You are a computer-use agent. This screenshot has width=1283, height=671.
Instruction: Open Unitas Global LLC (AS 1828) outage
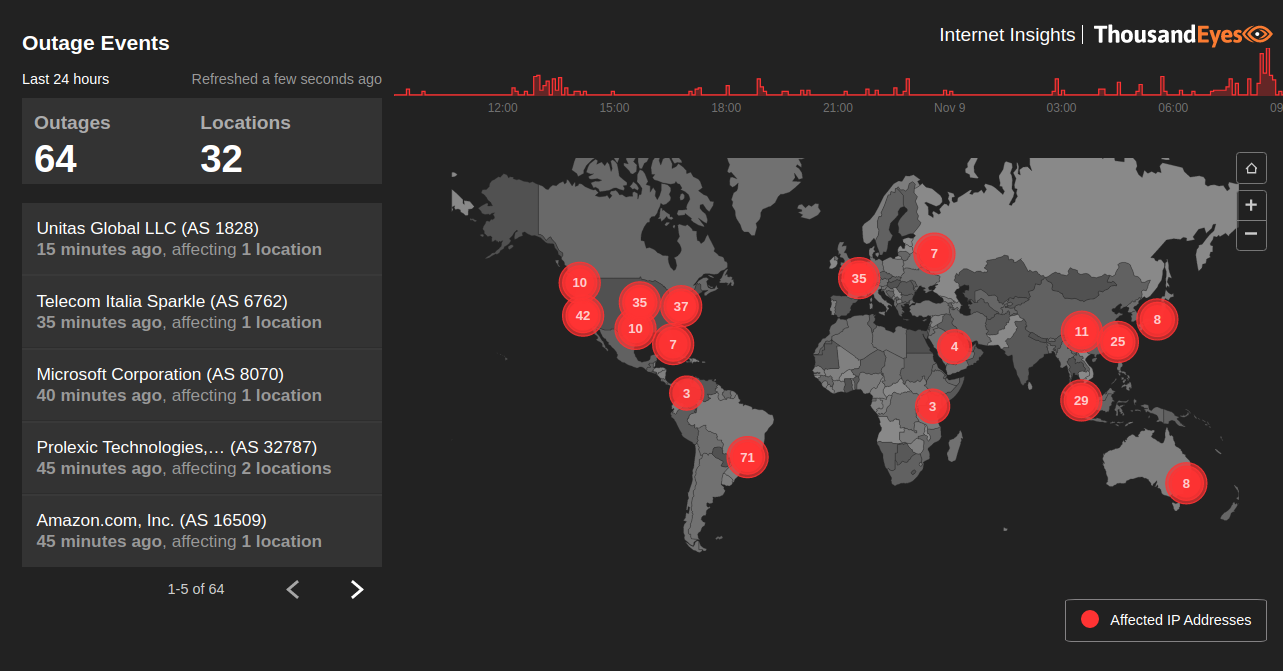coord(202,239)
